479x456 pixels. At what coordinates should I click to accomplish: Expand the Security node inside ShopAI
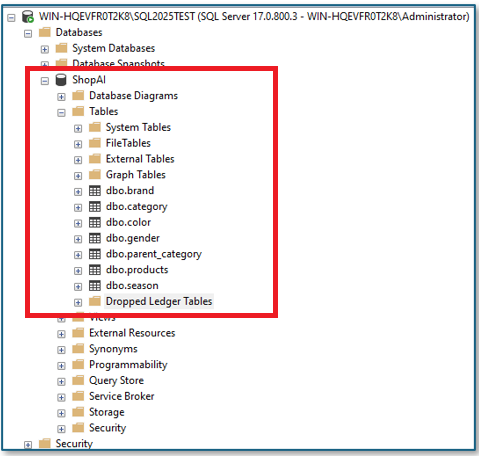(x=61, y=429)
